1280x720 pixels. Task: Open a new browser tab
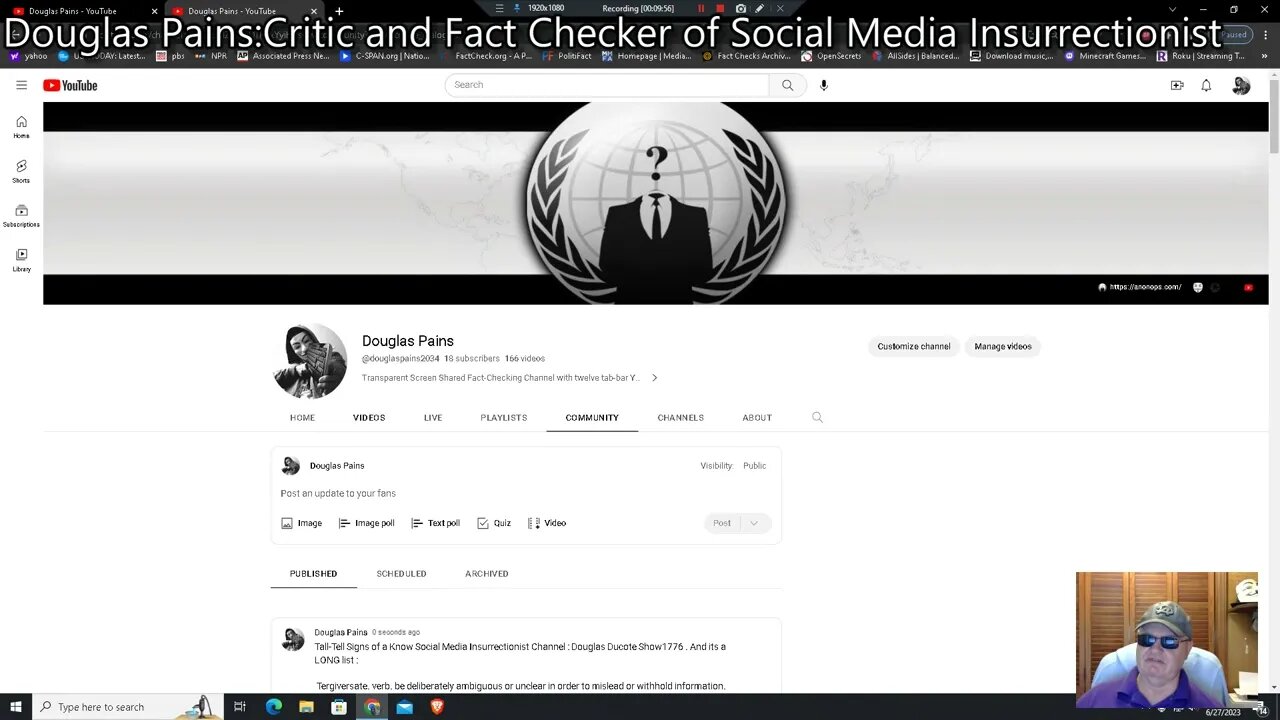point(339,11)
